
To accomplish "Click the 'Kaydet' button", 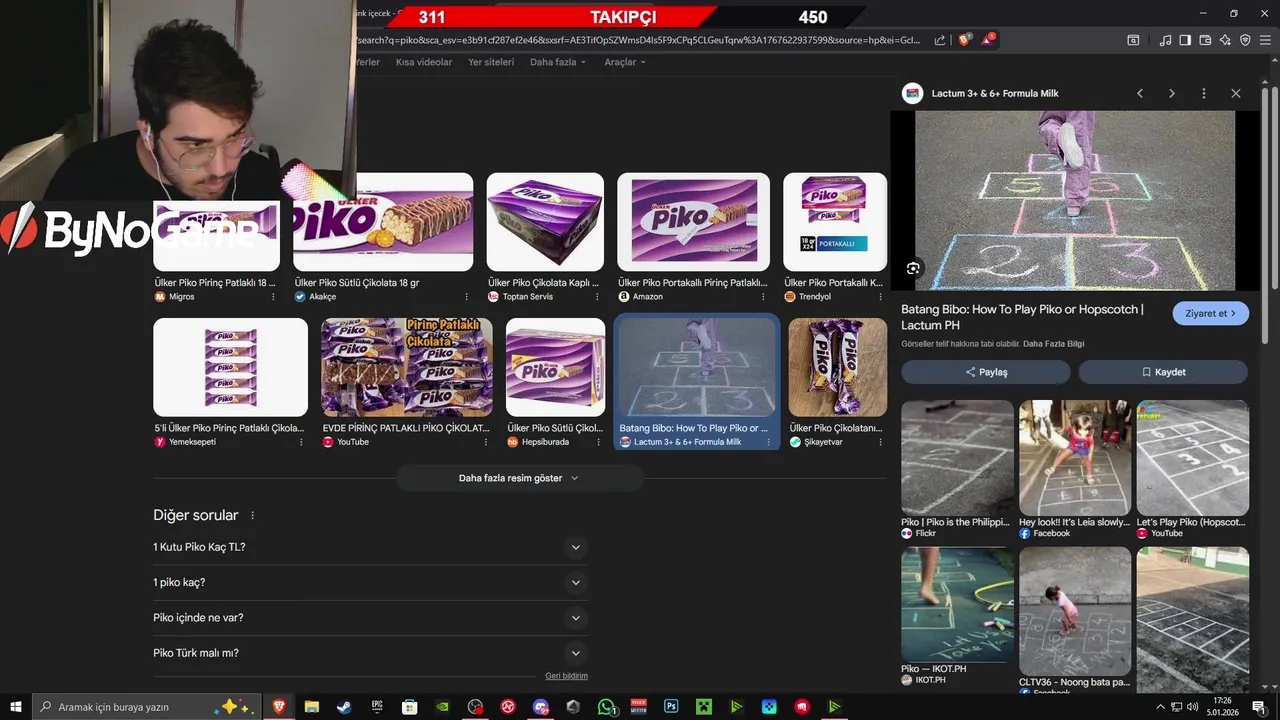I will pos(1163,372).
